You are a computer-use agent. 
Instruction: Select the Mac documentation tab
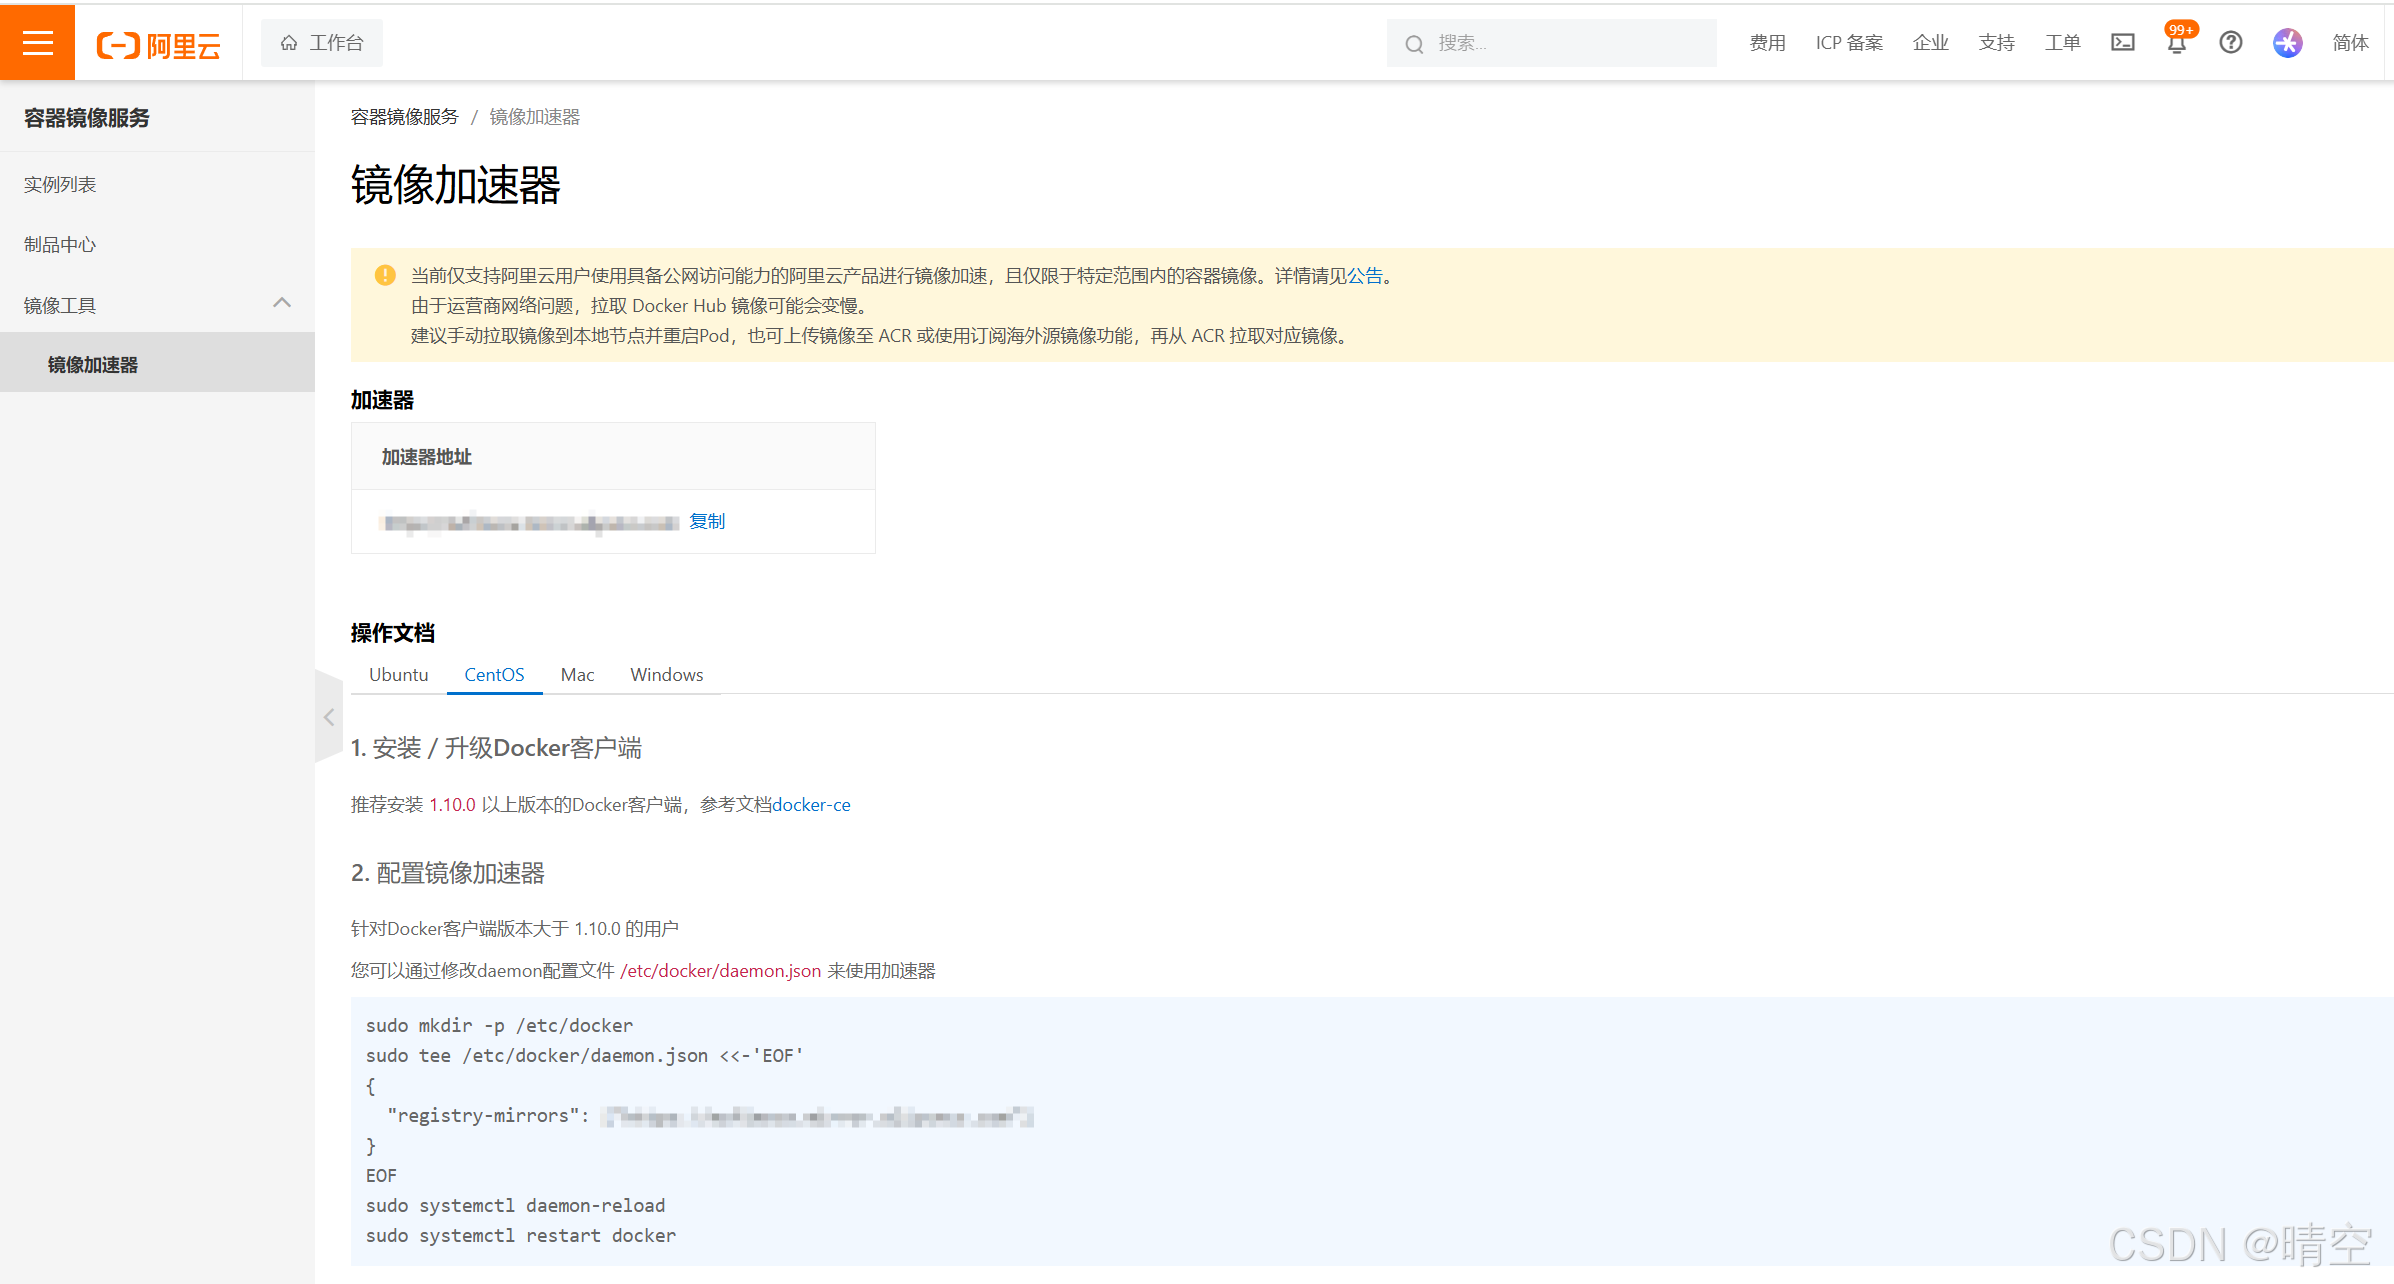pos(577,675)
